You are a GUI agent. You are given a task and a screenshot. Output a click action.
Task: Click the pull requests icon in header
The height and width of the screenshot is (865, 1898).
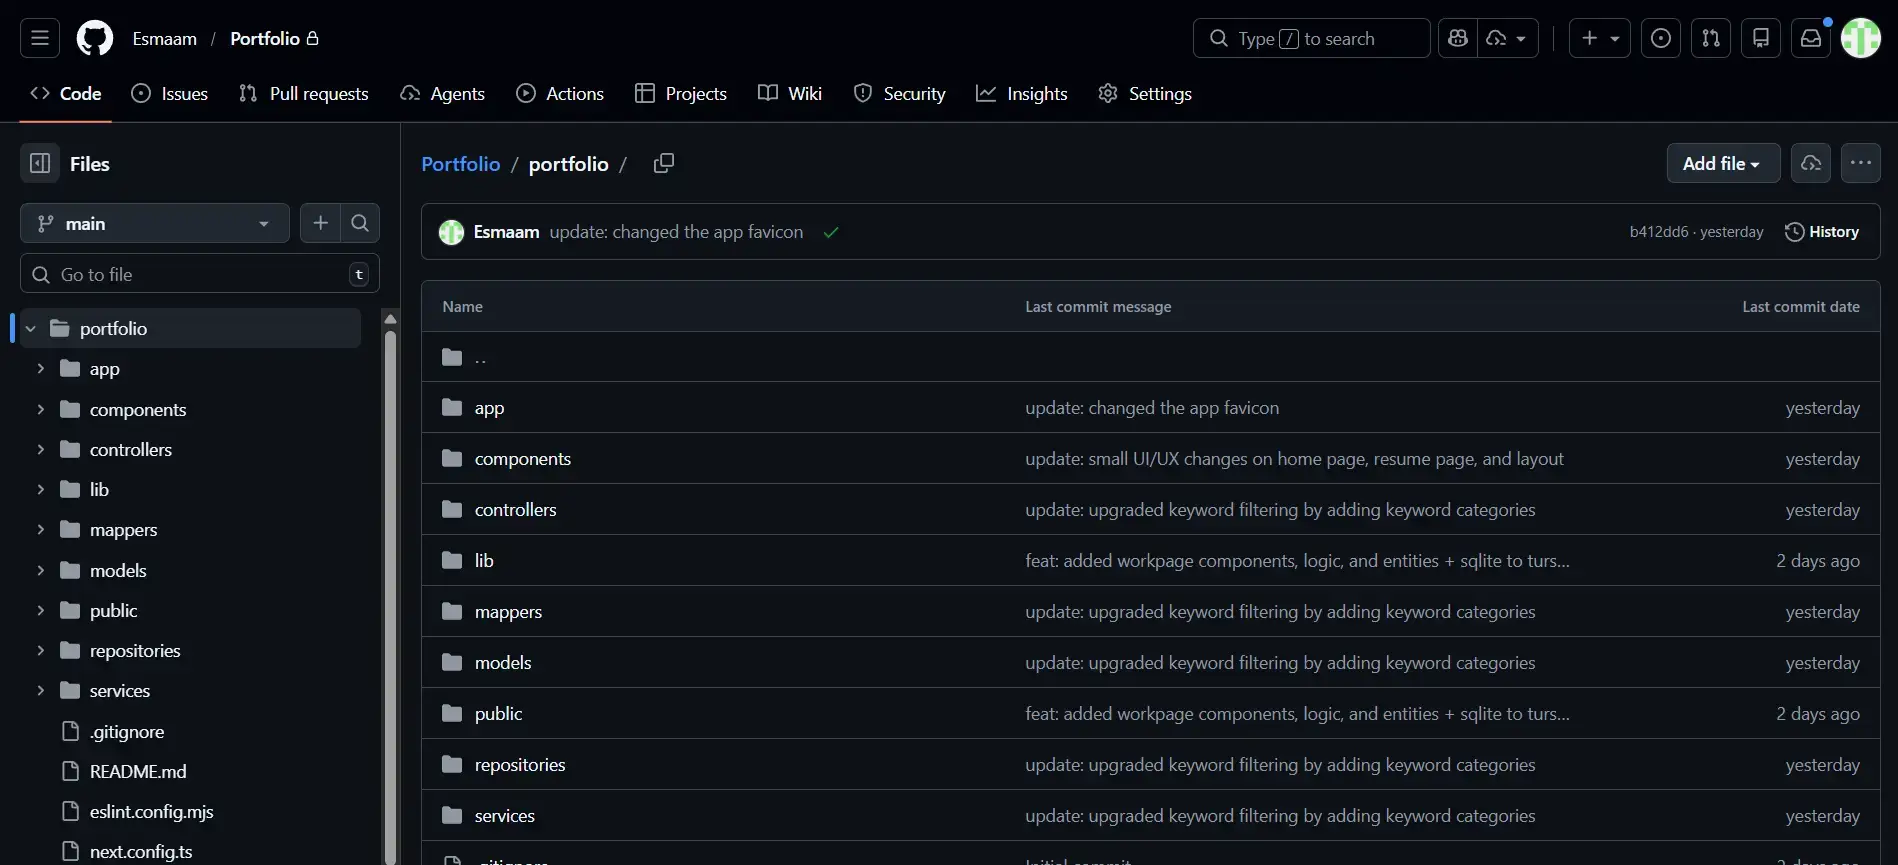(1710, 38)
